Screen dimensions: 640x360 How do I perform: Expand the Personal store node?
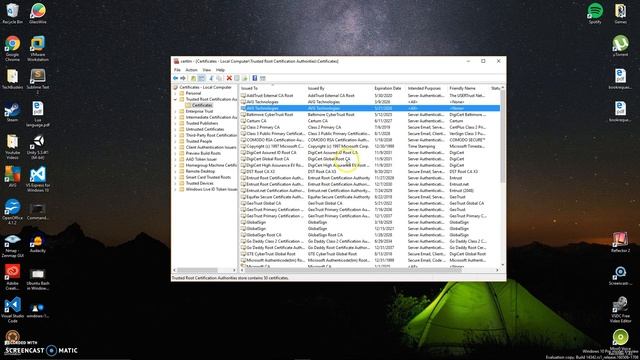click(176, 93)
